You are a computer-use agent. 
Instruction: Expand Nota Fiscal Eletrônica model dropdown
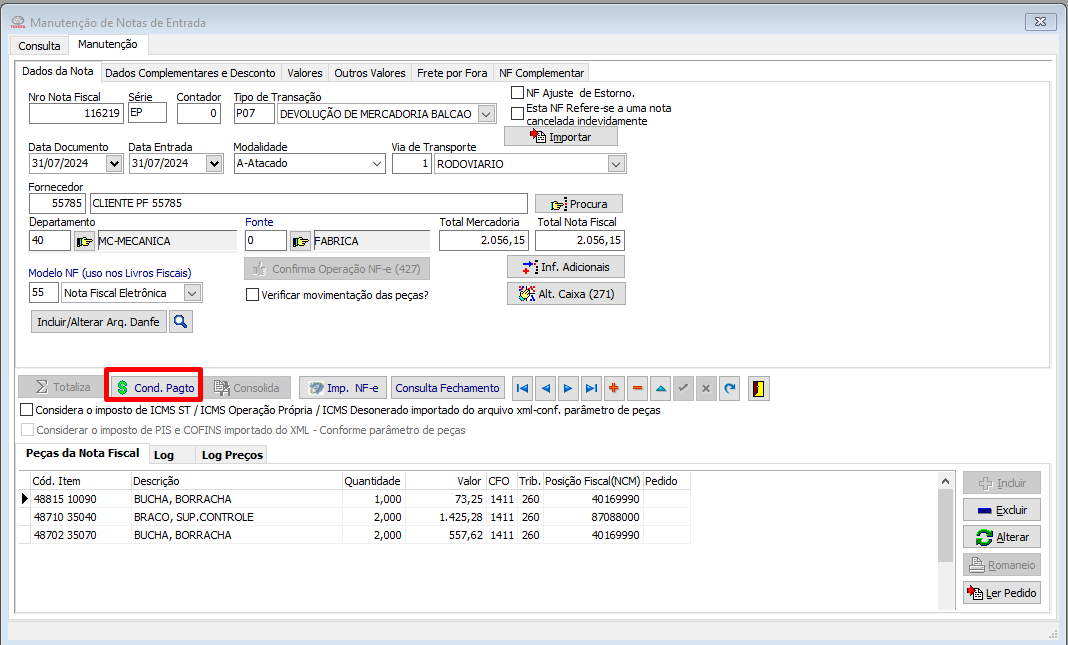click(x=193, y=293)
